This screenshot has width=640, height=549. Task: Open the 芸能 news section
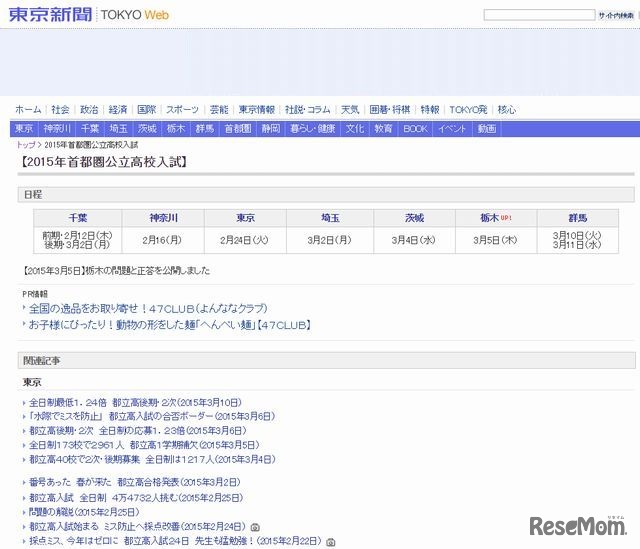(x=219, y=109)
